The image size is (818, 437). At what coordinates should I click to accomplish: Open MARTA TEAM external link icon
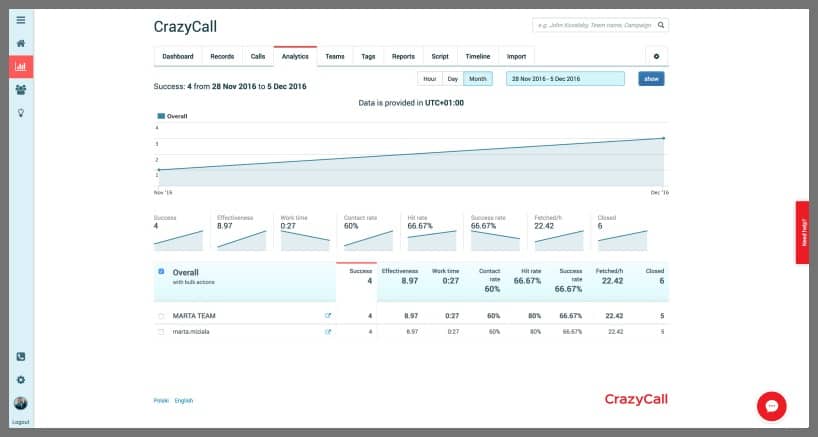pyautogui.click(x=327, y=316)
